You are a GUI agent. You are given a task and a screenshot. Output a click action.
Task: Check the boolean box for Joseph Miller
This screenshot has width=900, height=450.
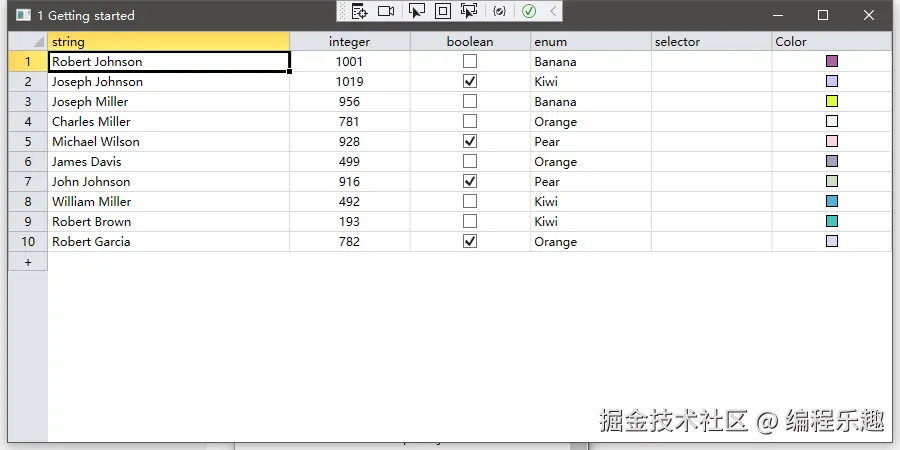coord(470,102)
